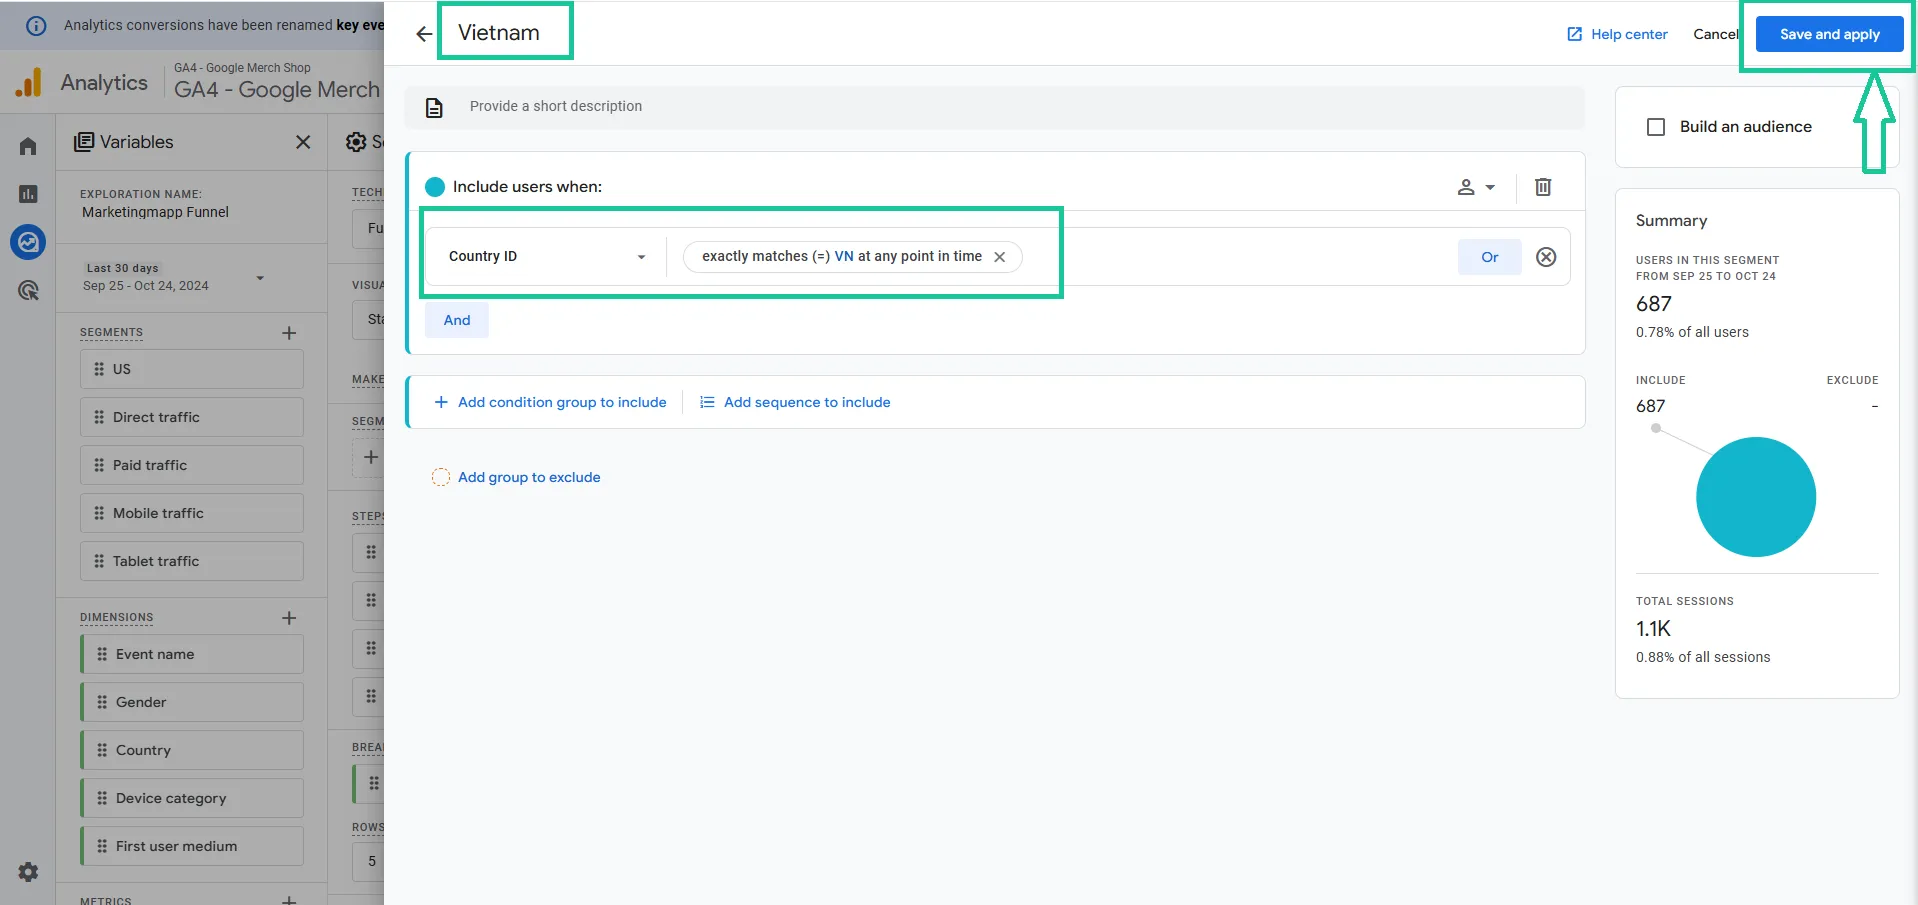Add sequence to include

click(x=795, y=402)
